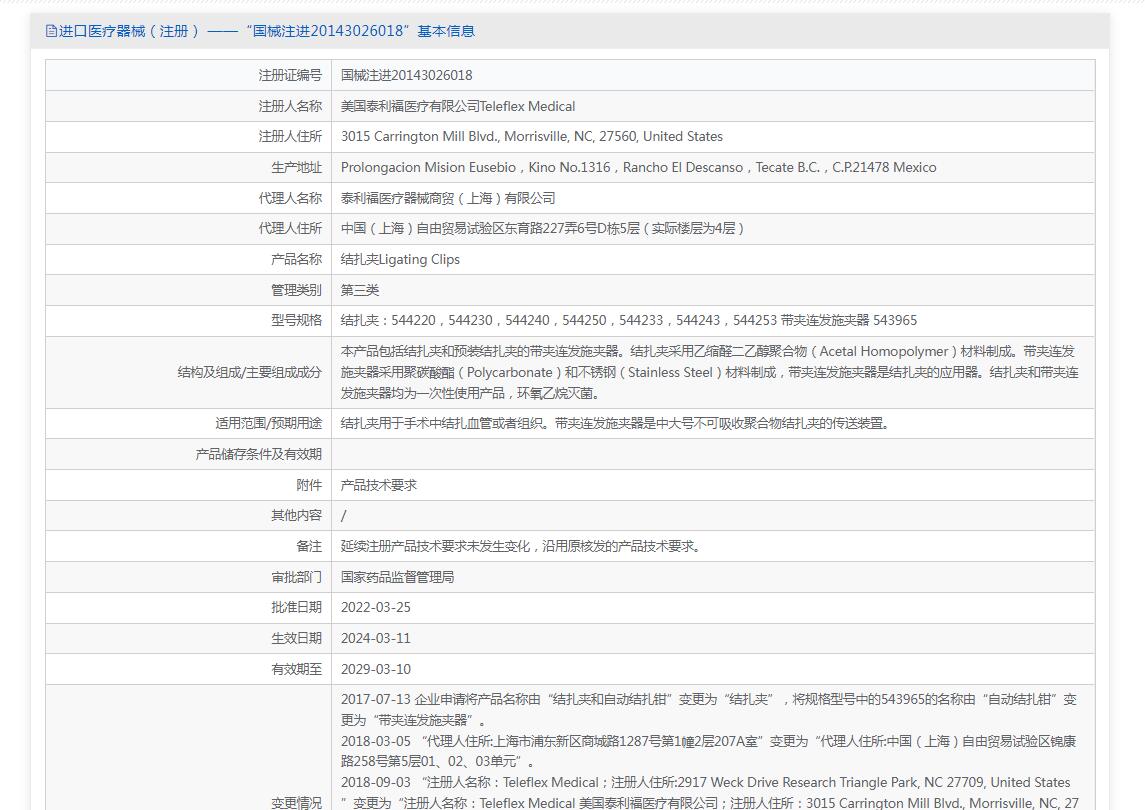Click the remarks text starting with 延续注册
The image size is (1145, 810).
[x=520, y=546]
